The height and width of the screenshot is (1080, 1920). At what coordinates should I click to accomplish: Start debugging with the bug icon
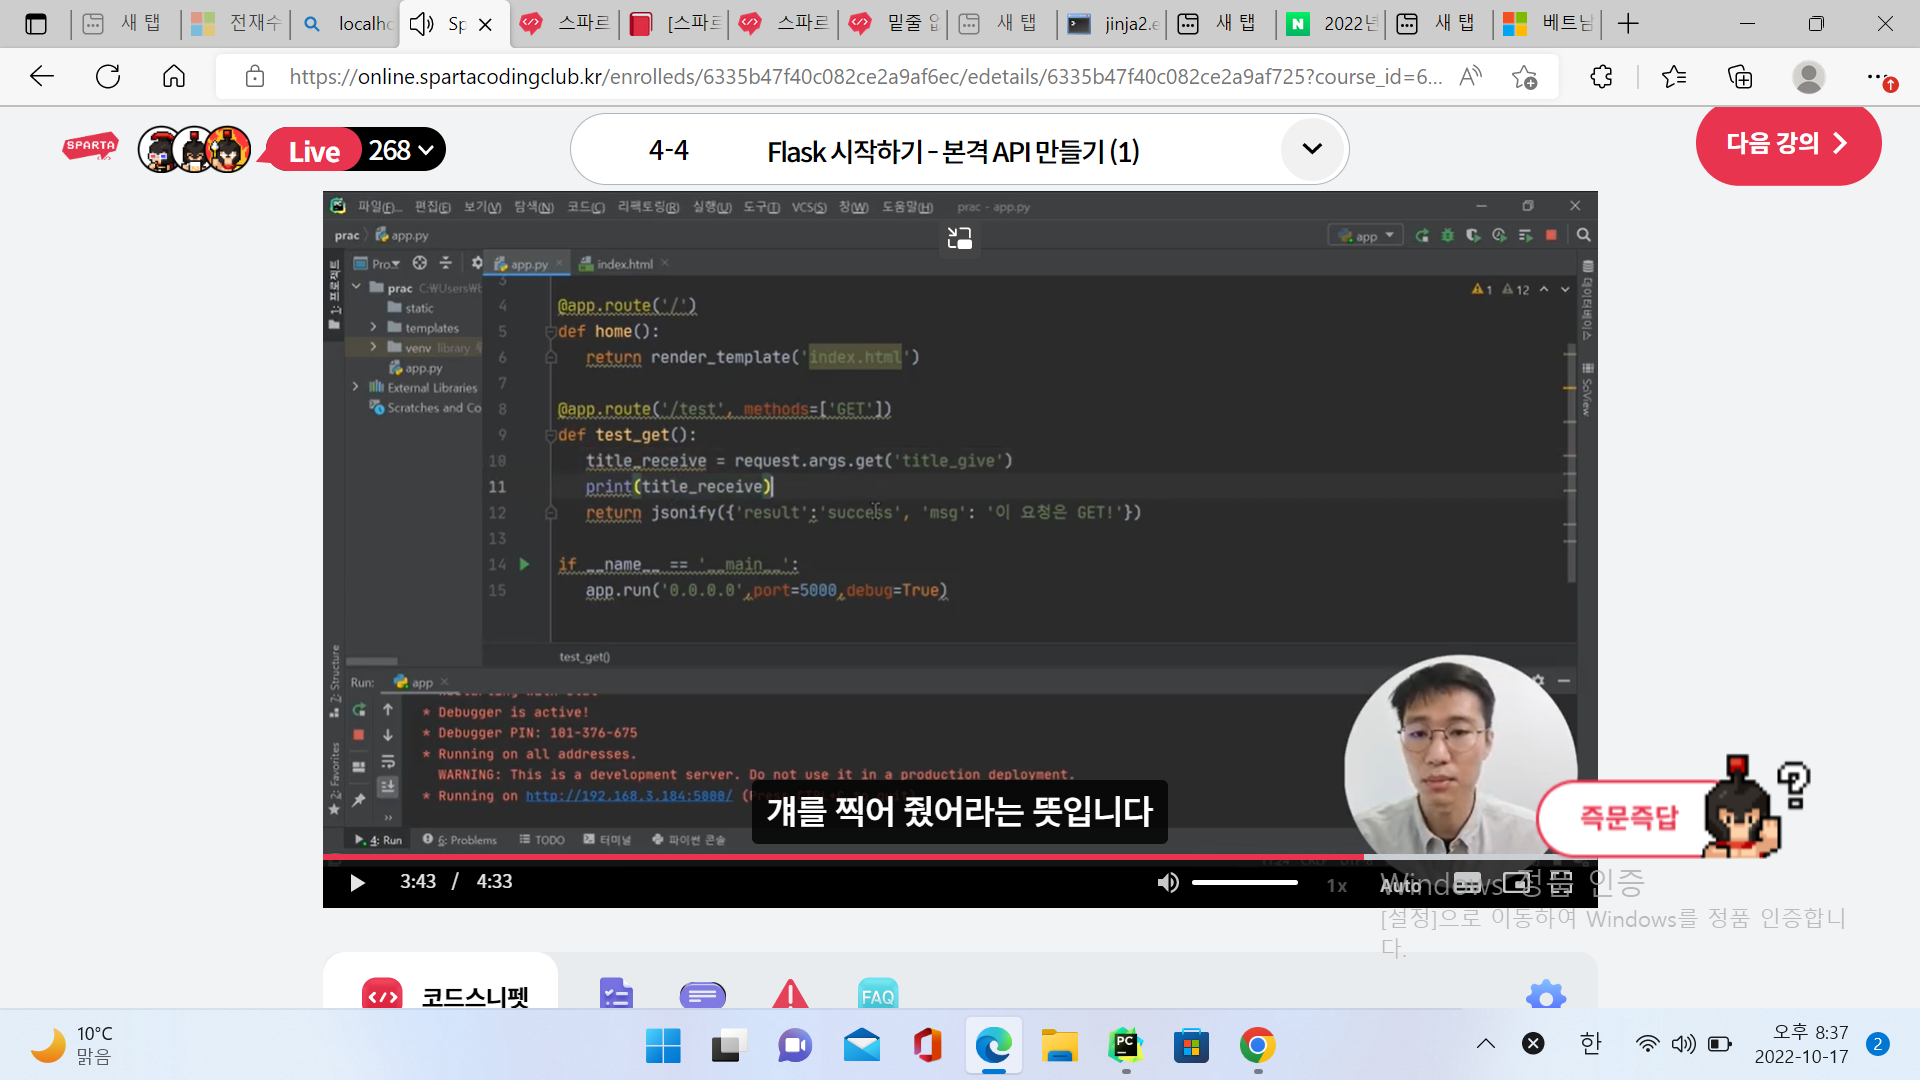[1448, 237]
